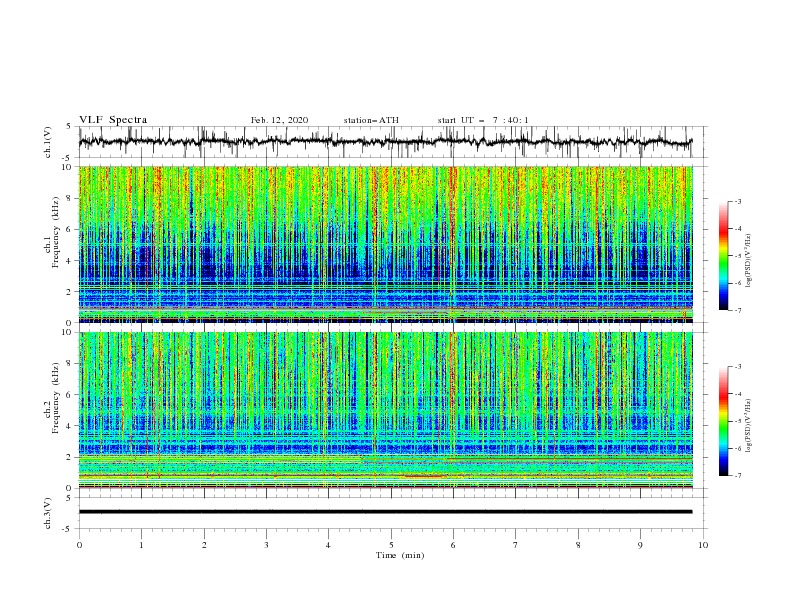Click the time axis tick label '10'
This screenshot has width=792, height=612.
coord(703,545)
